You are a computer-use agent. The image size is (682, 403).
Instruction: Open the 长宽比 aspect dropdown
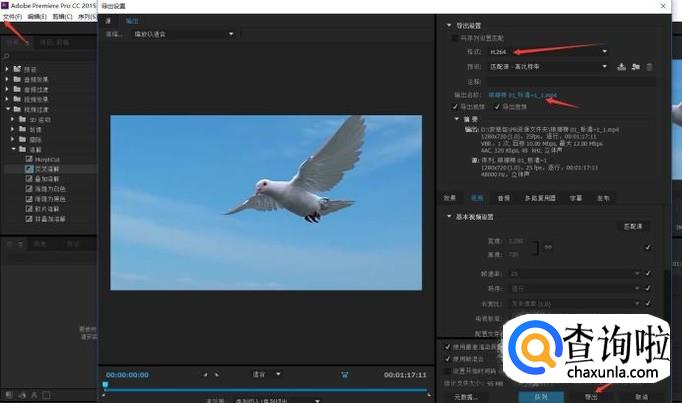575,303
